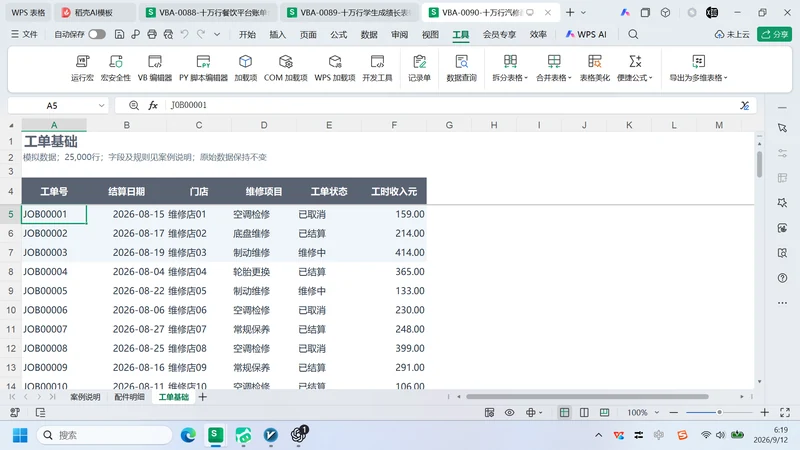Show hidden system tray icons chevron

598,435
